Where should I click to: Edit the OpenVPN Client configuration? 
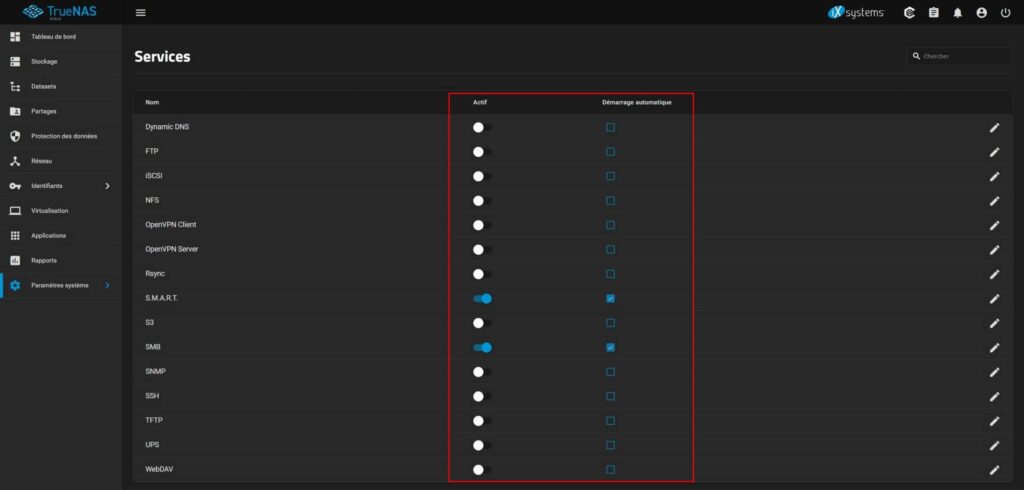[x=994, y=225]
